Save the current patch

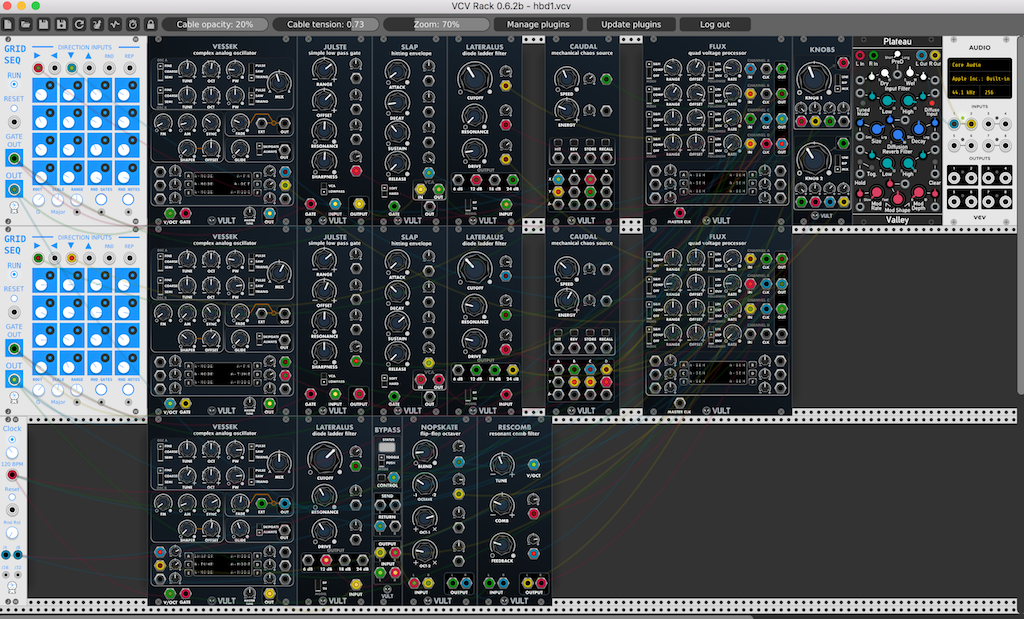(44, 25)
